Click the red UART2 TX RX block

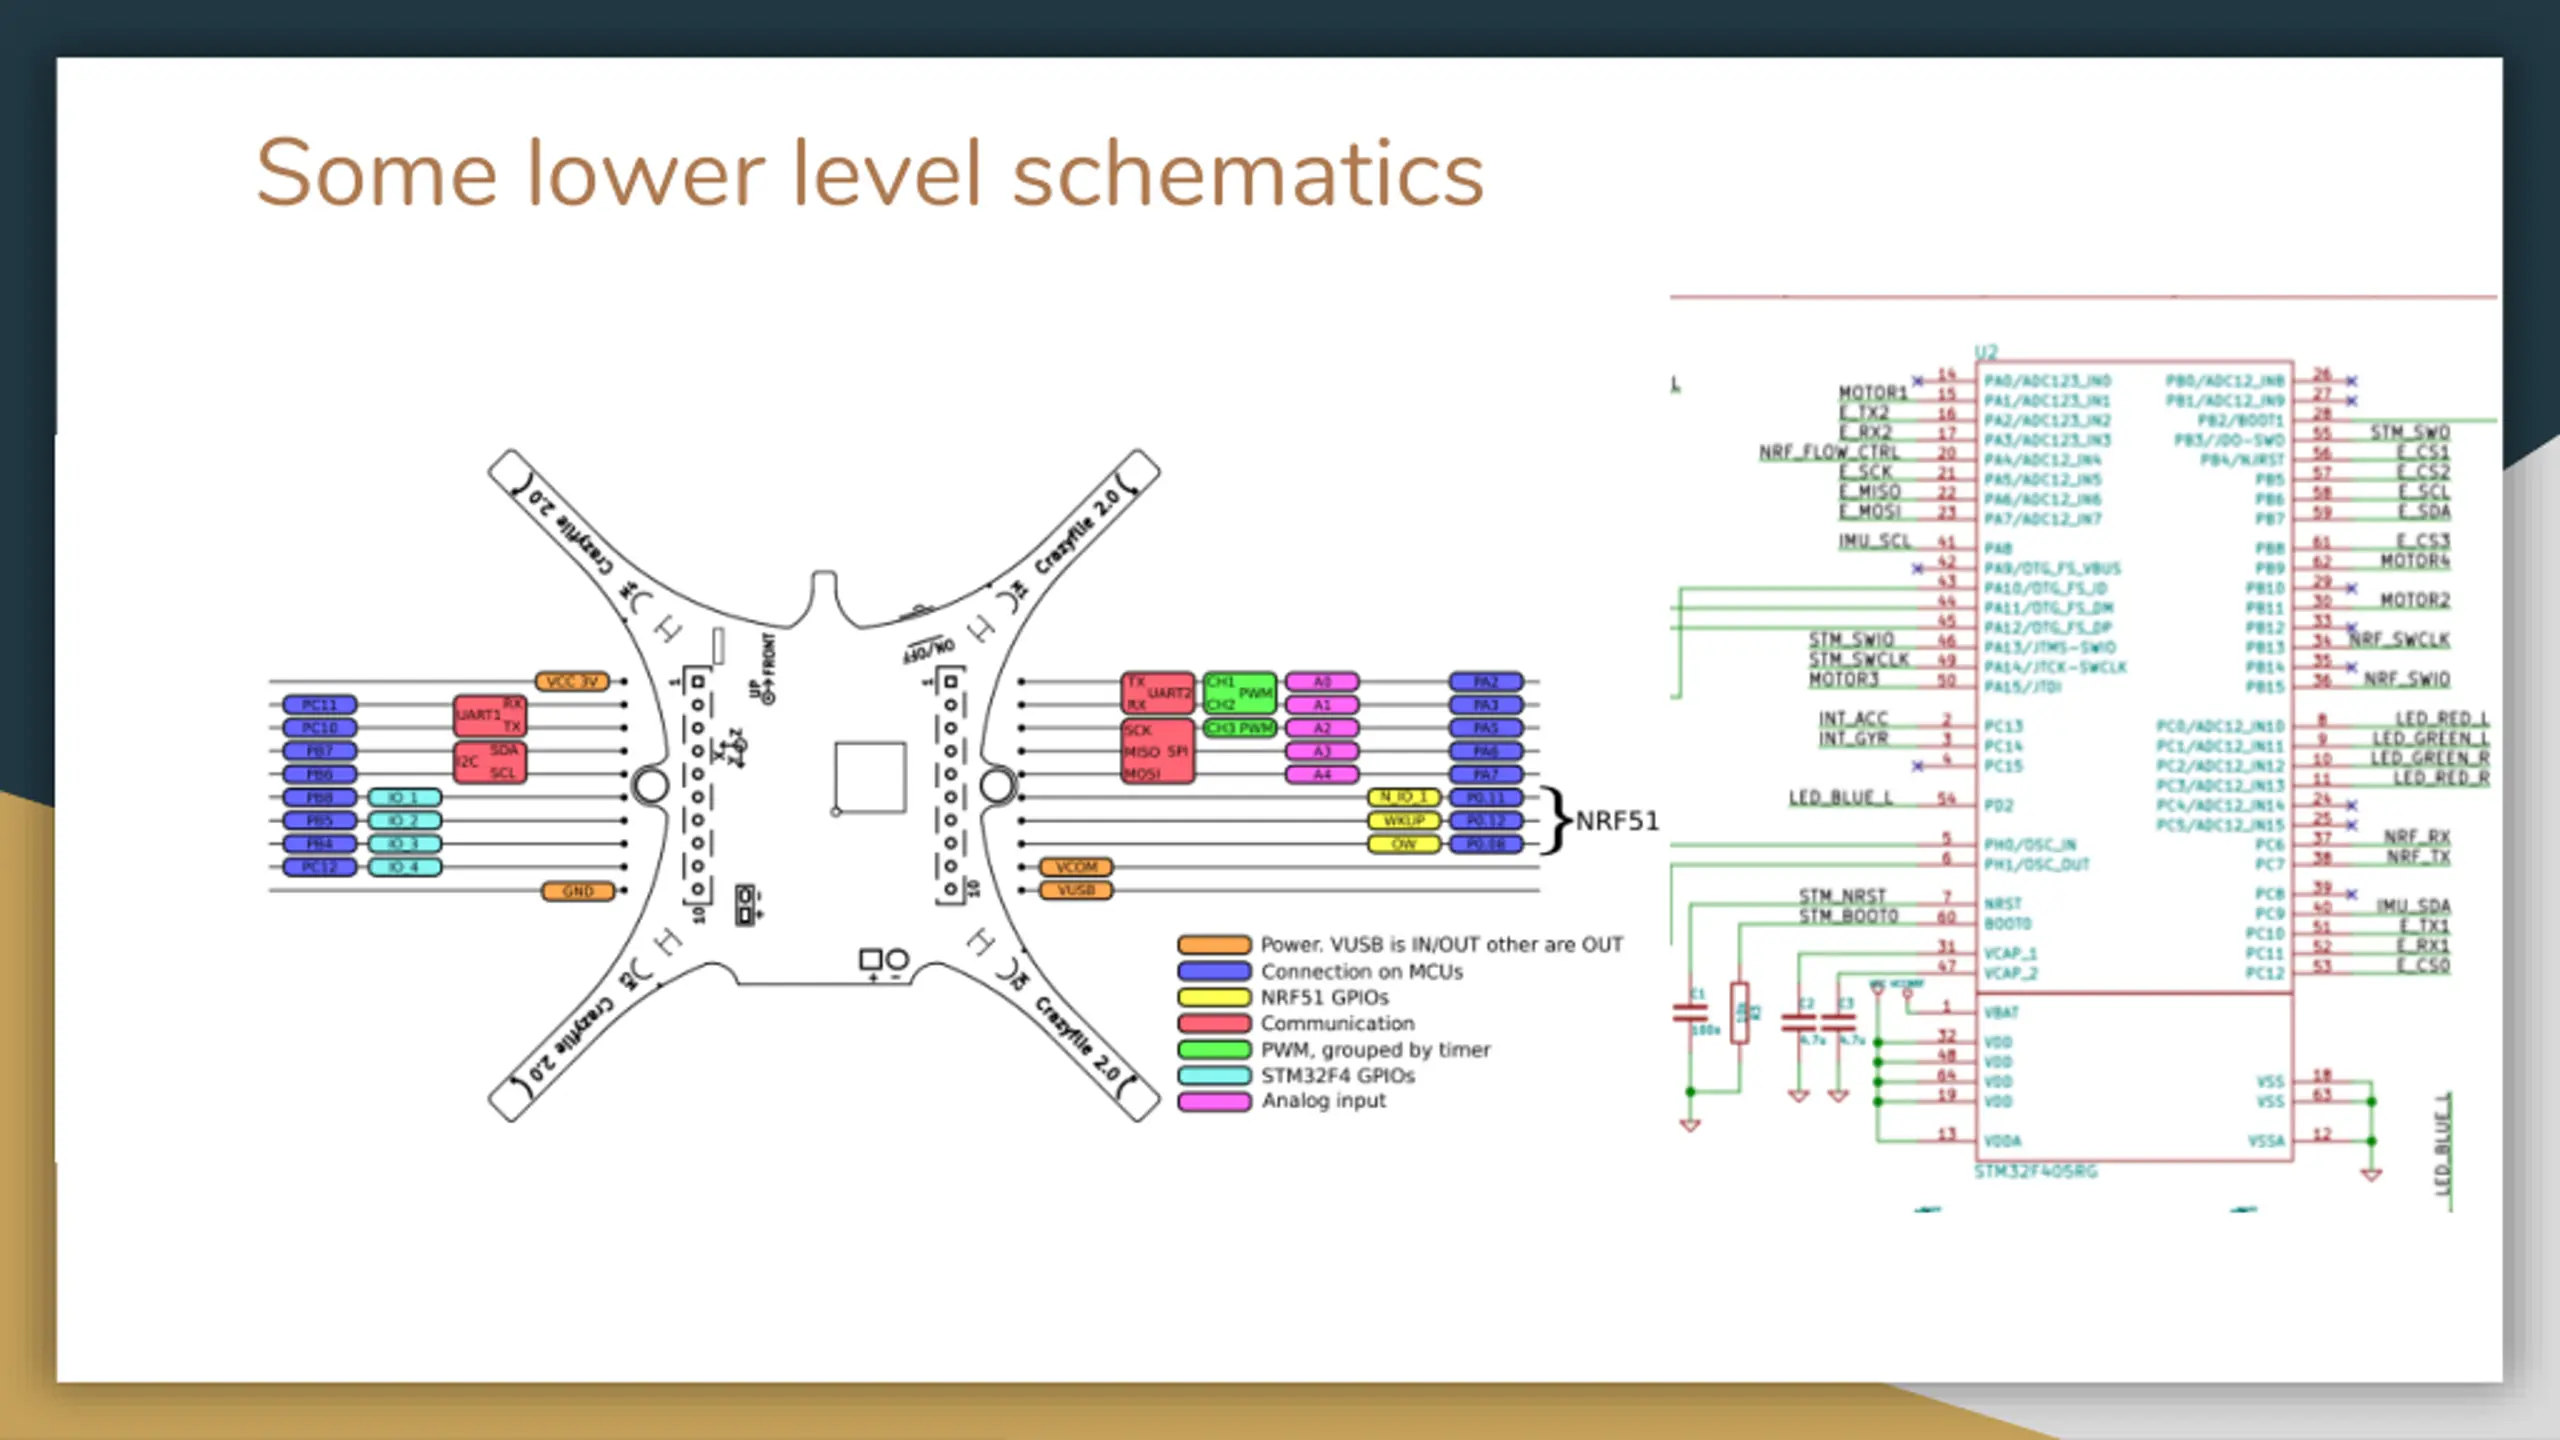point(1158,693)
